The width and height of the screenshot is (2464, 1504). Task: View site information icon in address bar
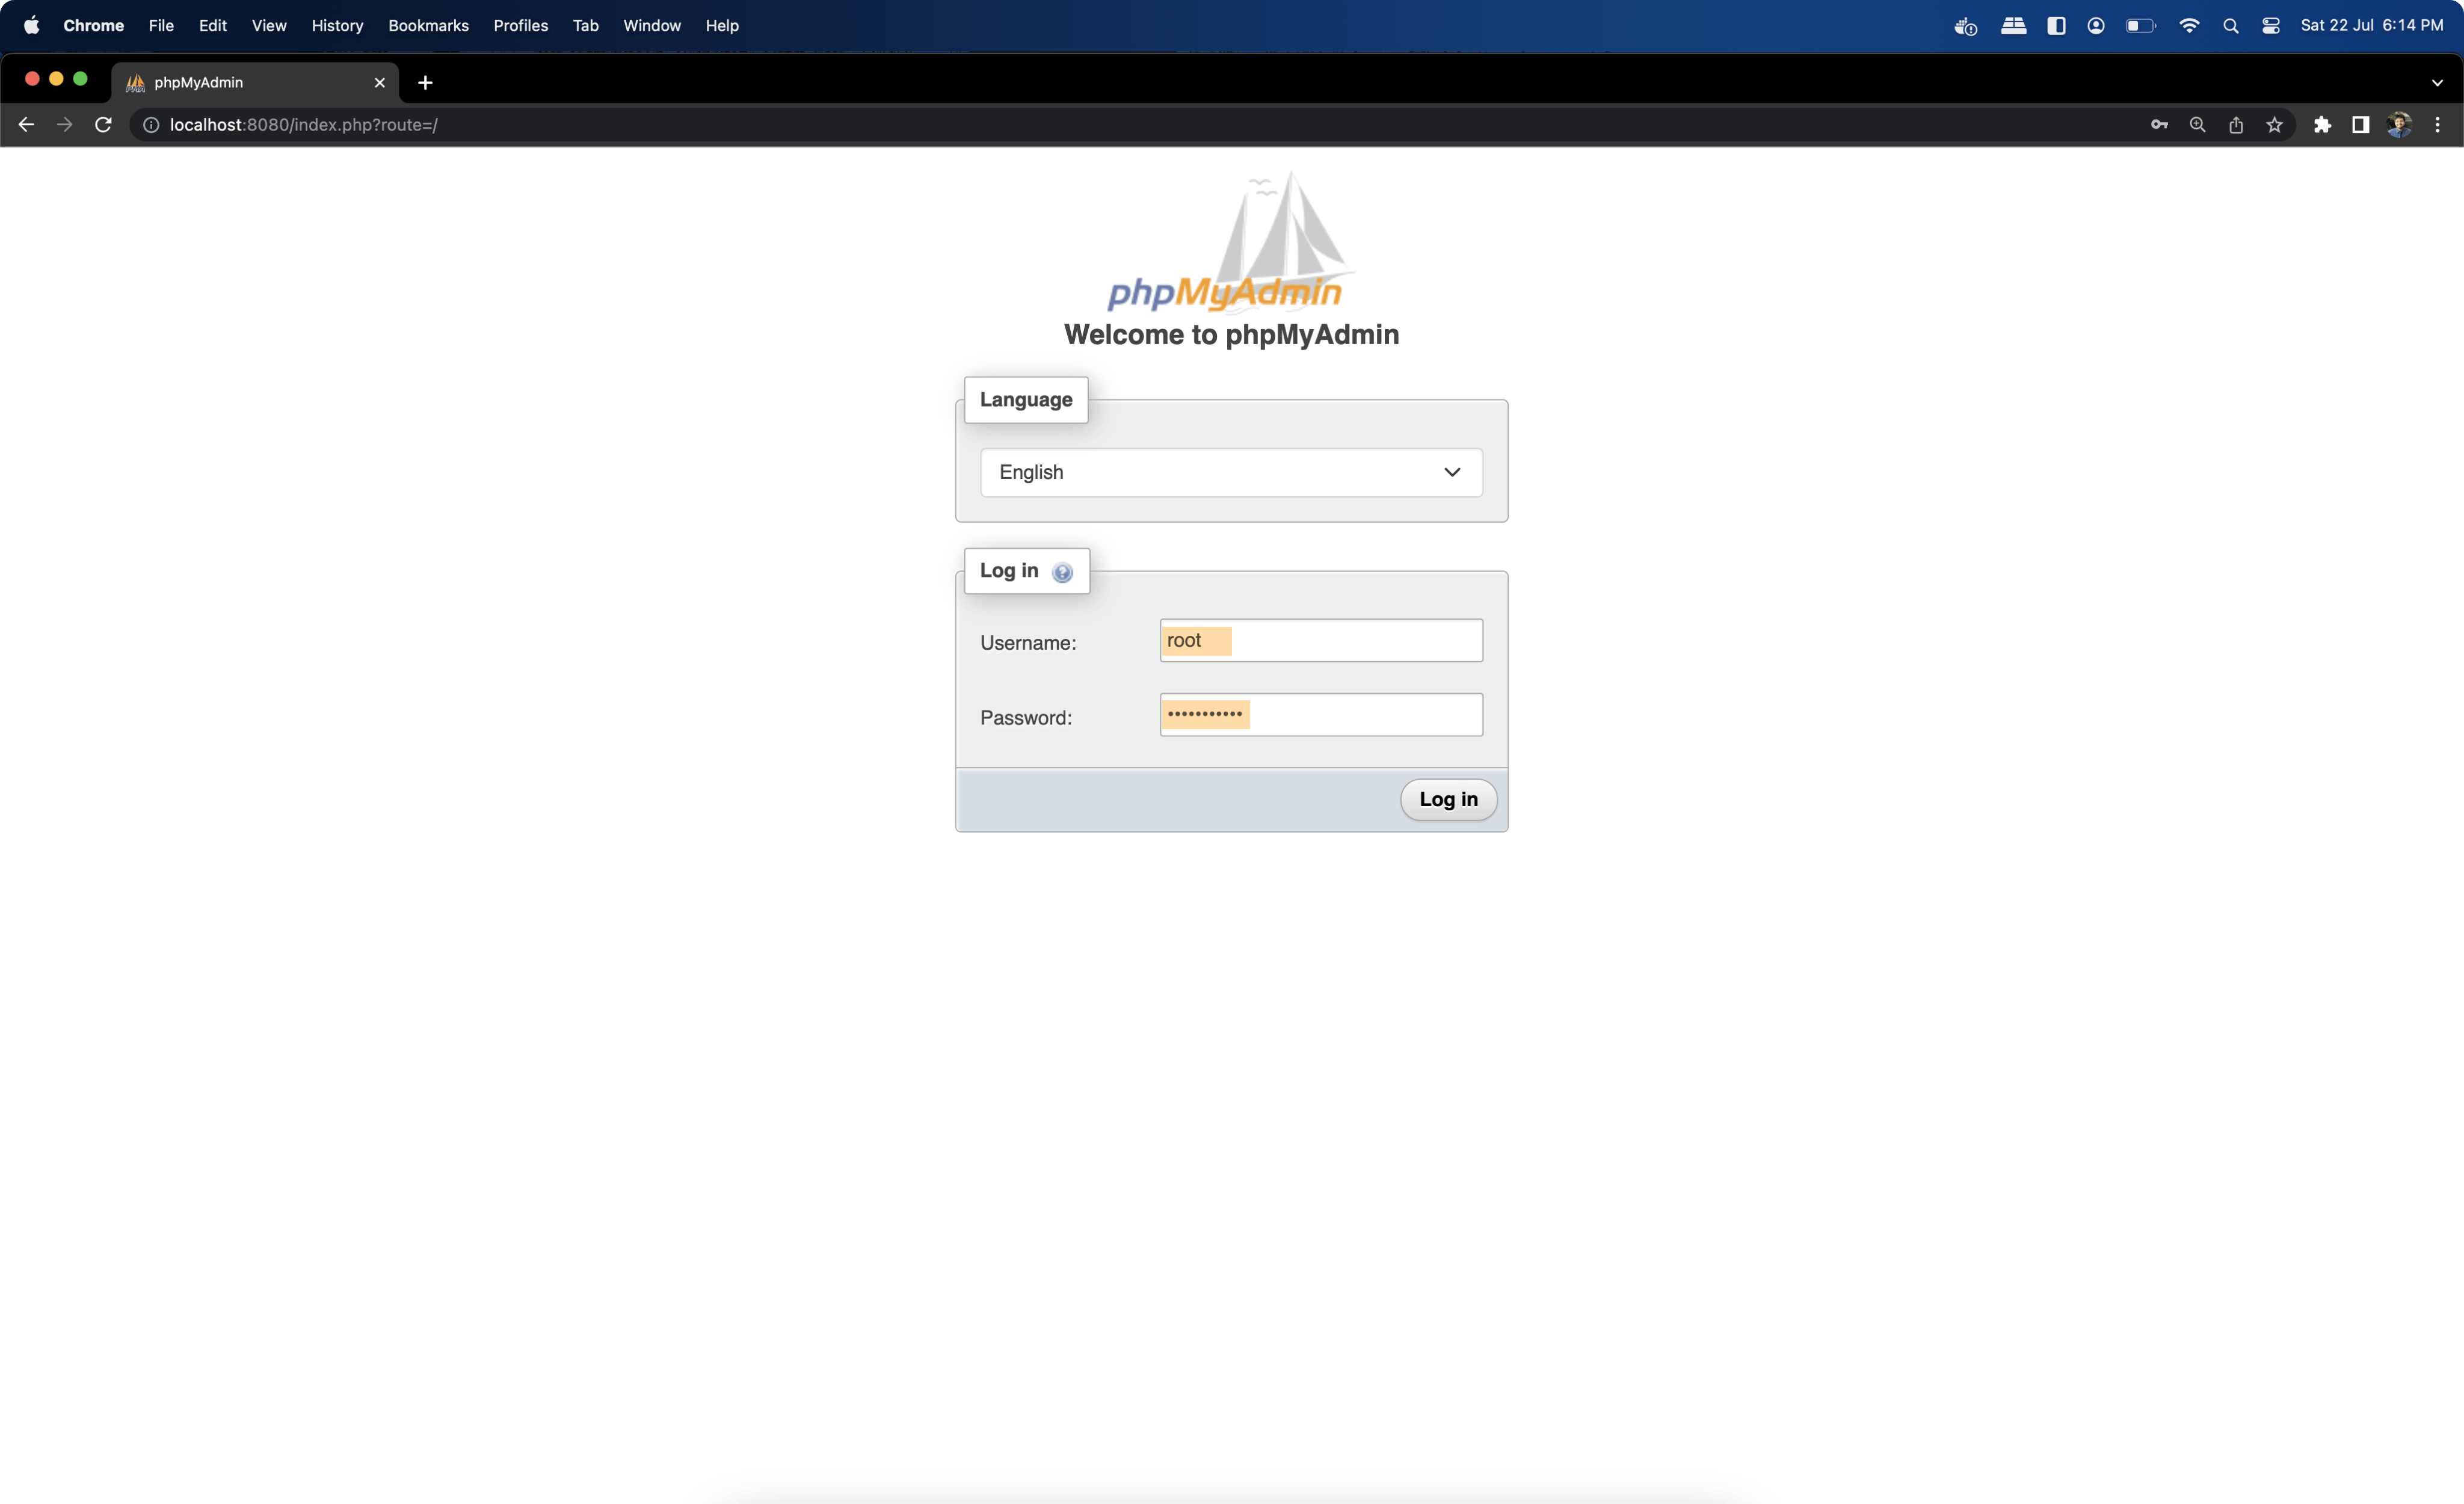point(151,125)
